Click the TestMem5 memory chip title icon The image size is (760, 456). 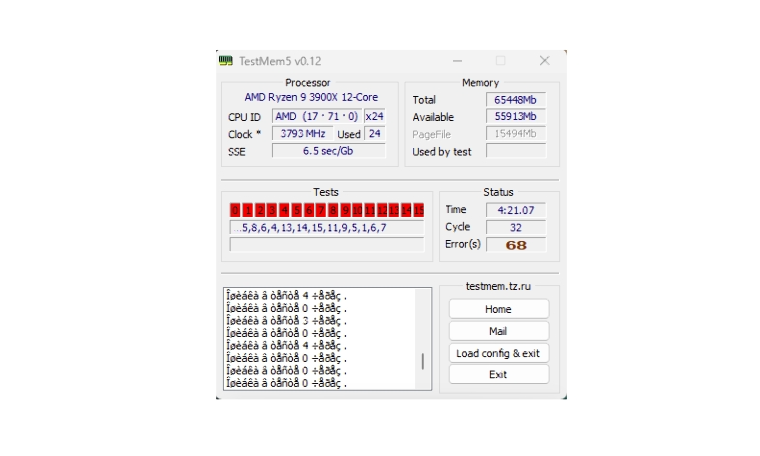click(225, 61)
